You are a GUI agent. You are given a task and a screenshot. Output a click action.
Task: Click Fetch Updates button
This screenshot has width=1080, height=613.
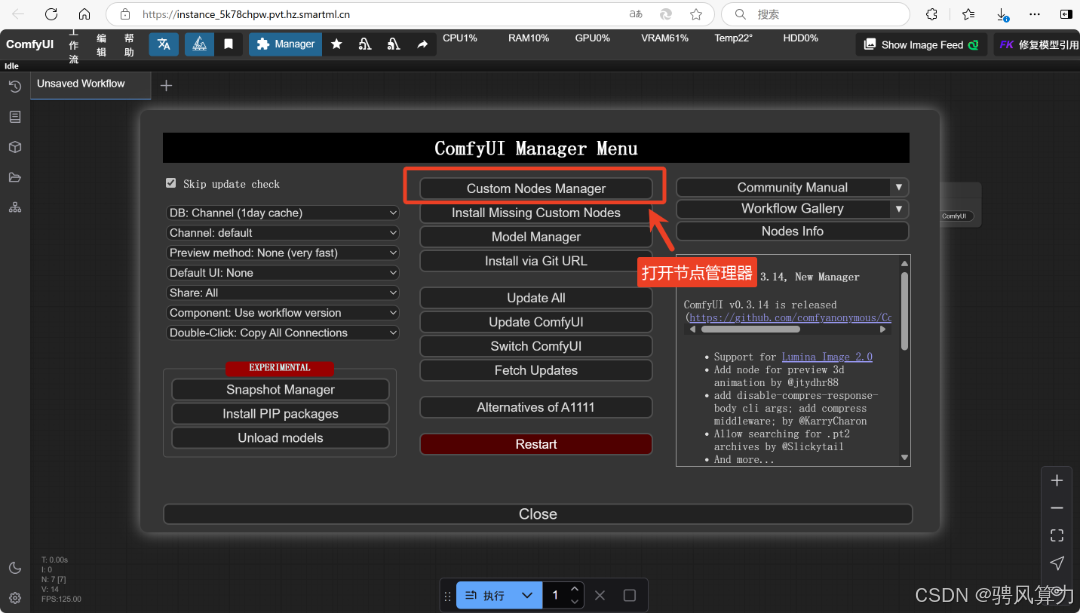coord(536,371)
